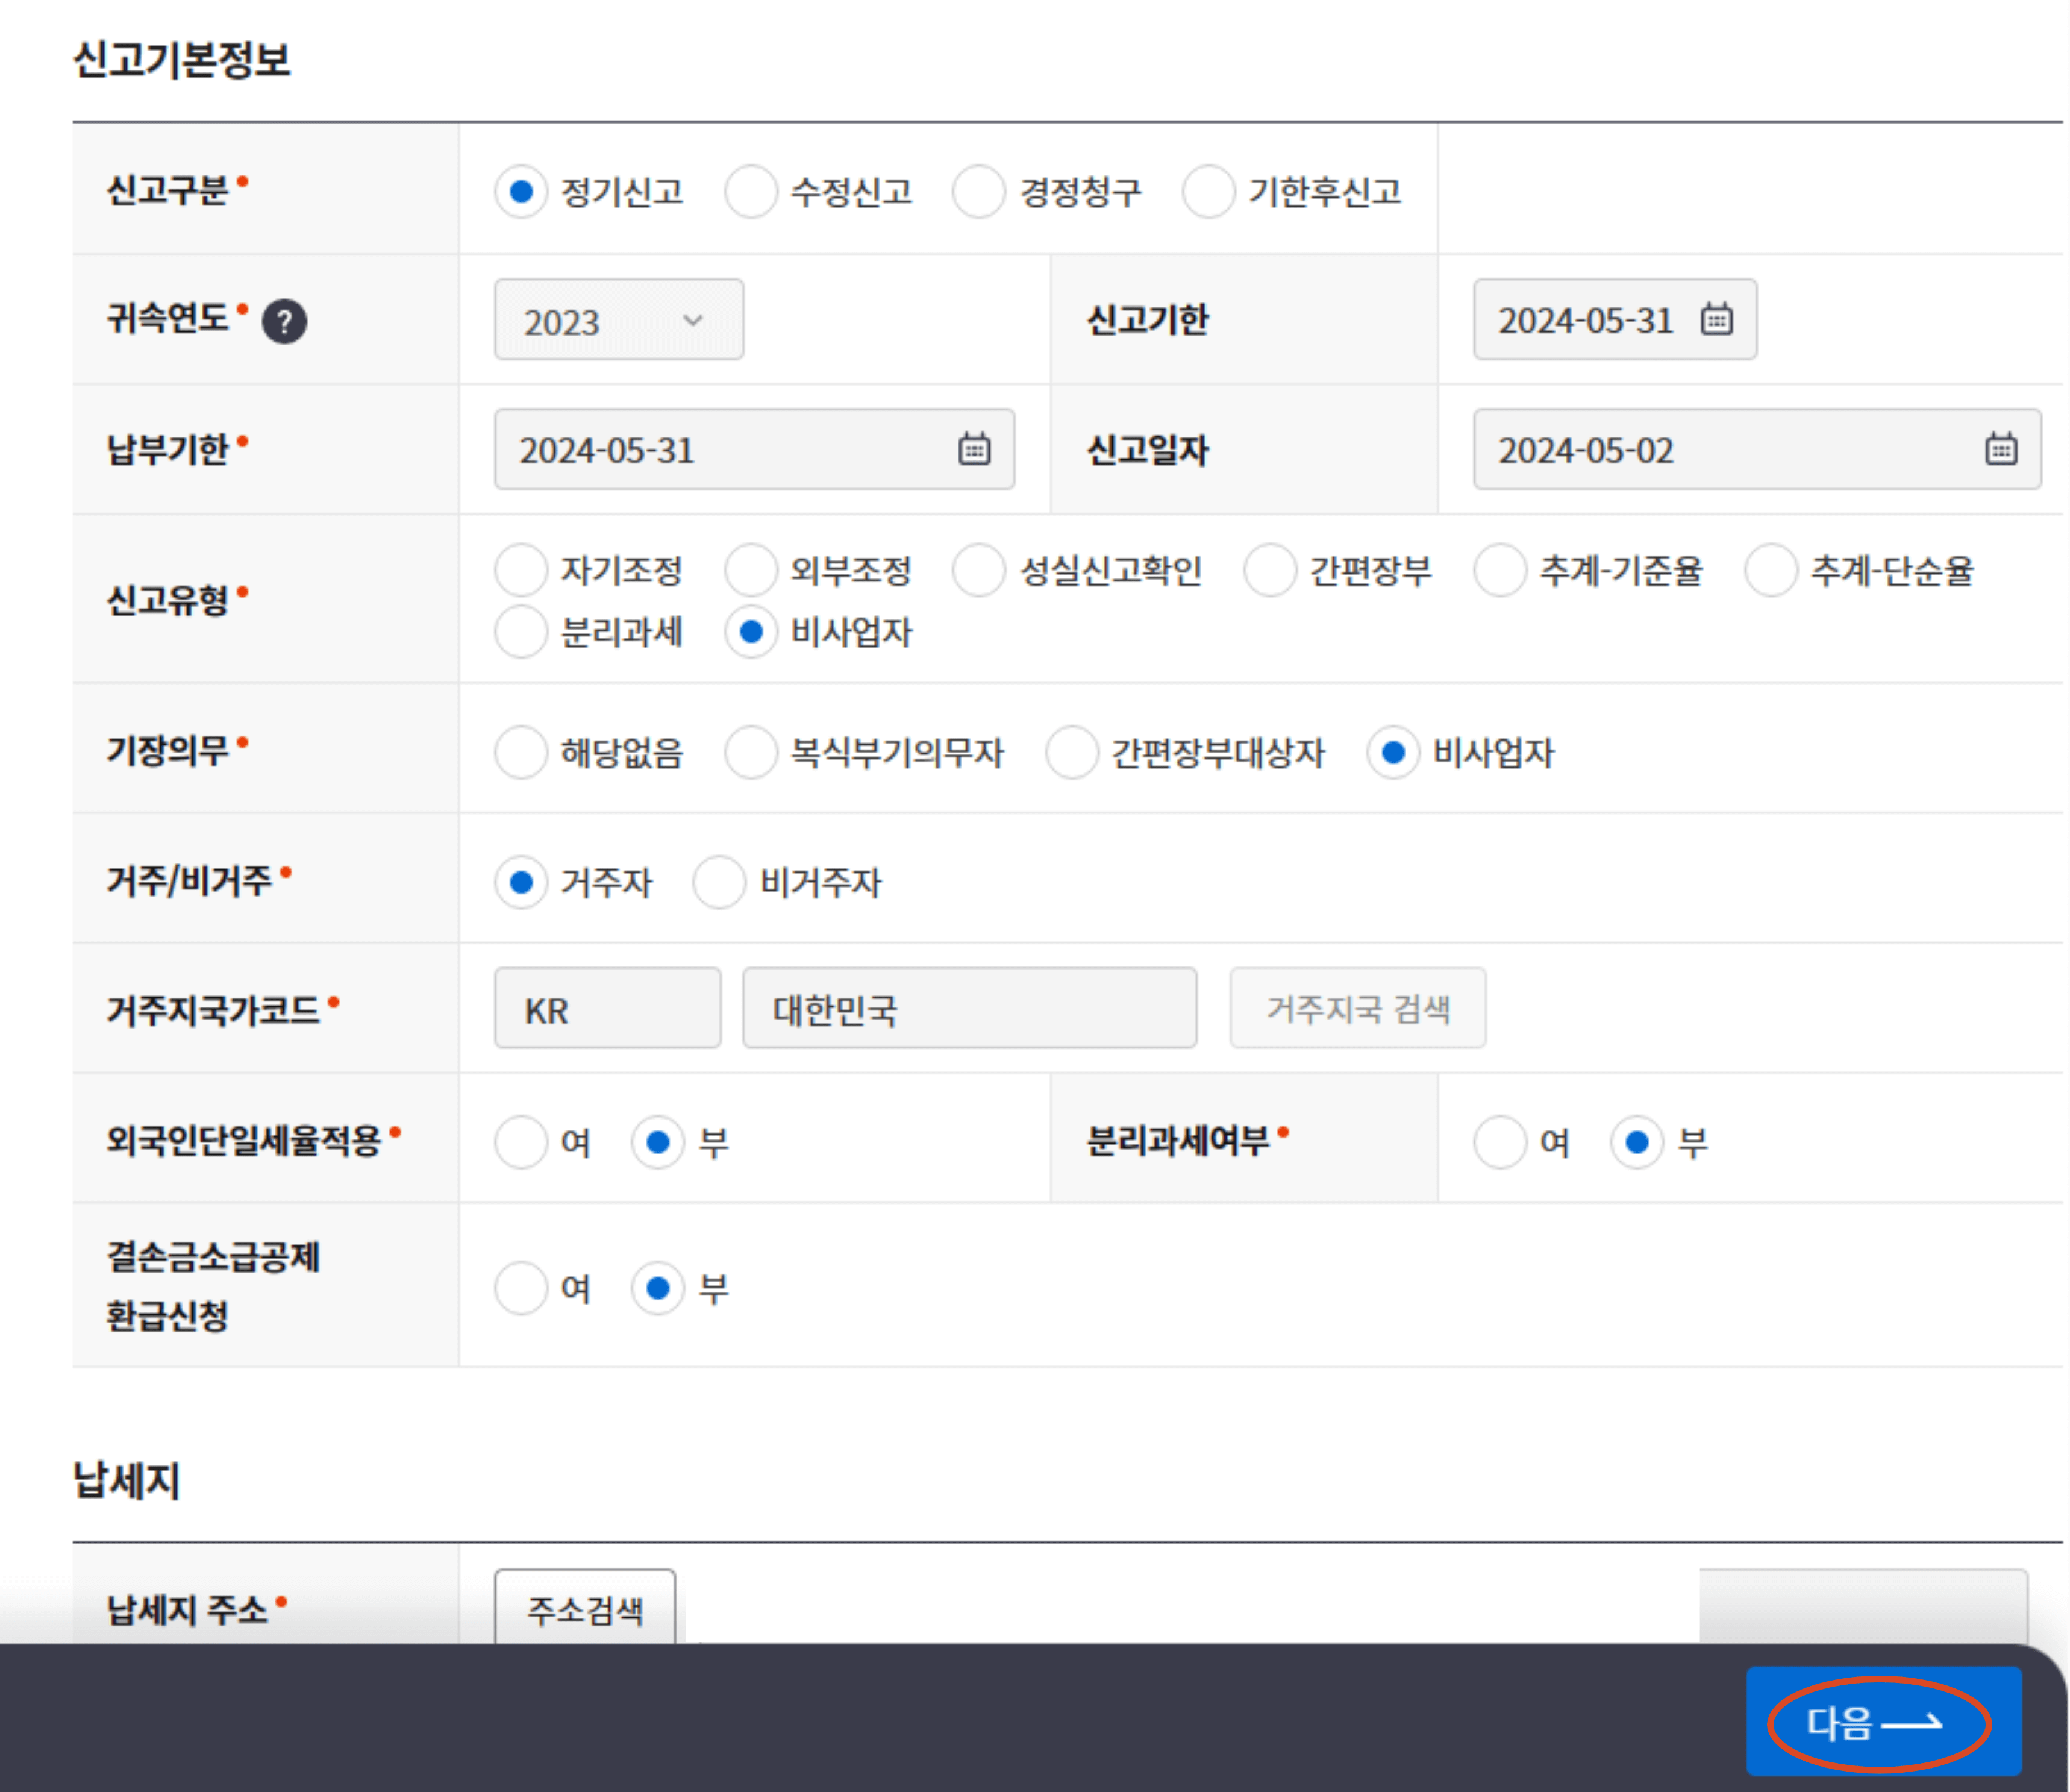Click the KR country code field
This screenshot has width=2070, height=1792.
(607, 1008)
